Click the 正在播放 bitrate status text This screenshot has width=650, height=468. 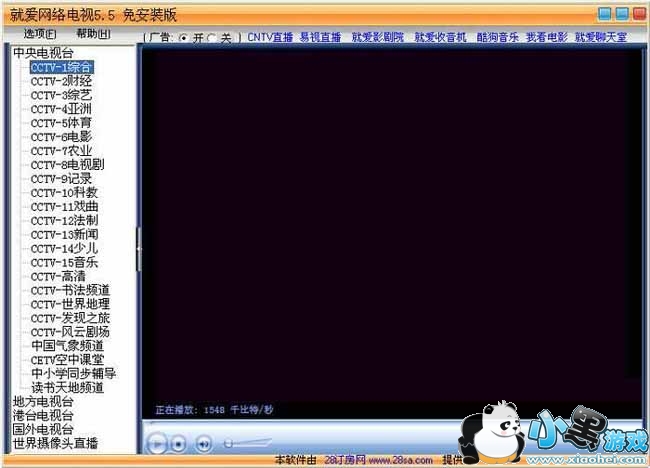(214, 410)
